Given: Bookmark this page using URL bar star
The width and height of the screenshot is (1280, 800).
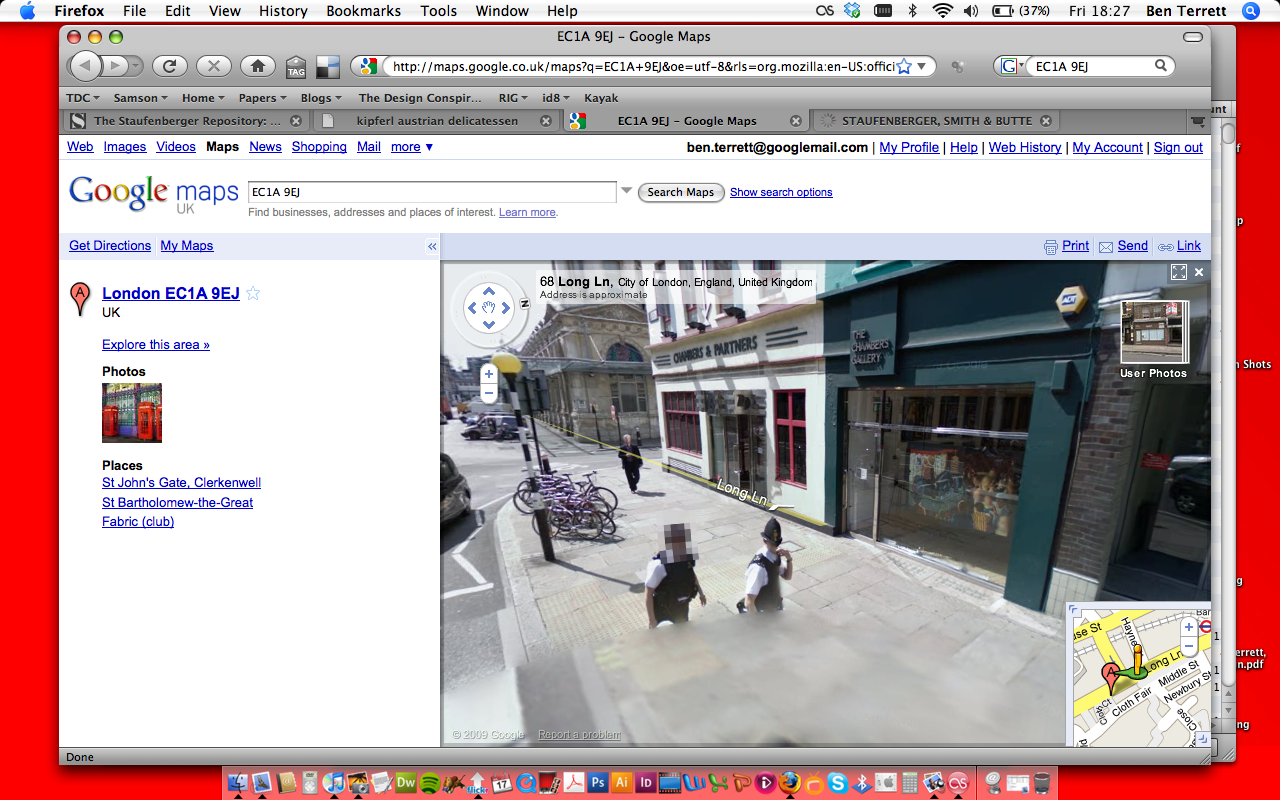Looking at the screenshot, I should click(x=904, y=66).
